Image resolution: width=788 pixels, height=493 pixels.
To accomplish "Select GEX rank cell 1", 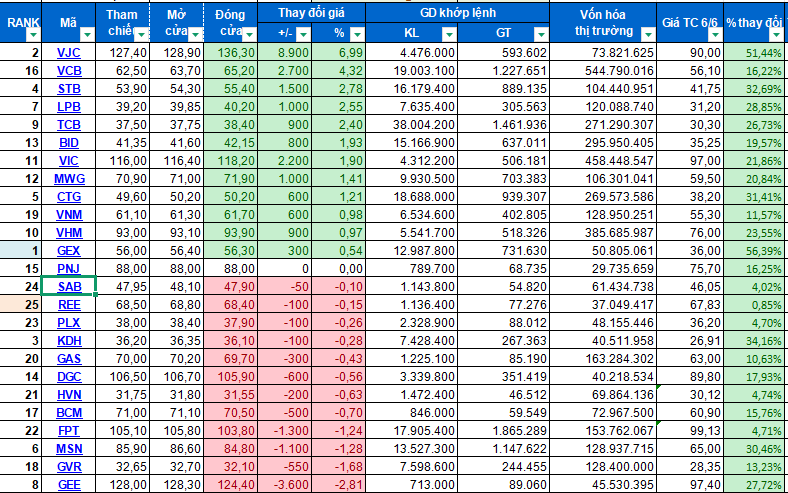I will 21,251.
